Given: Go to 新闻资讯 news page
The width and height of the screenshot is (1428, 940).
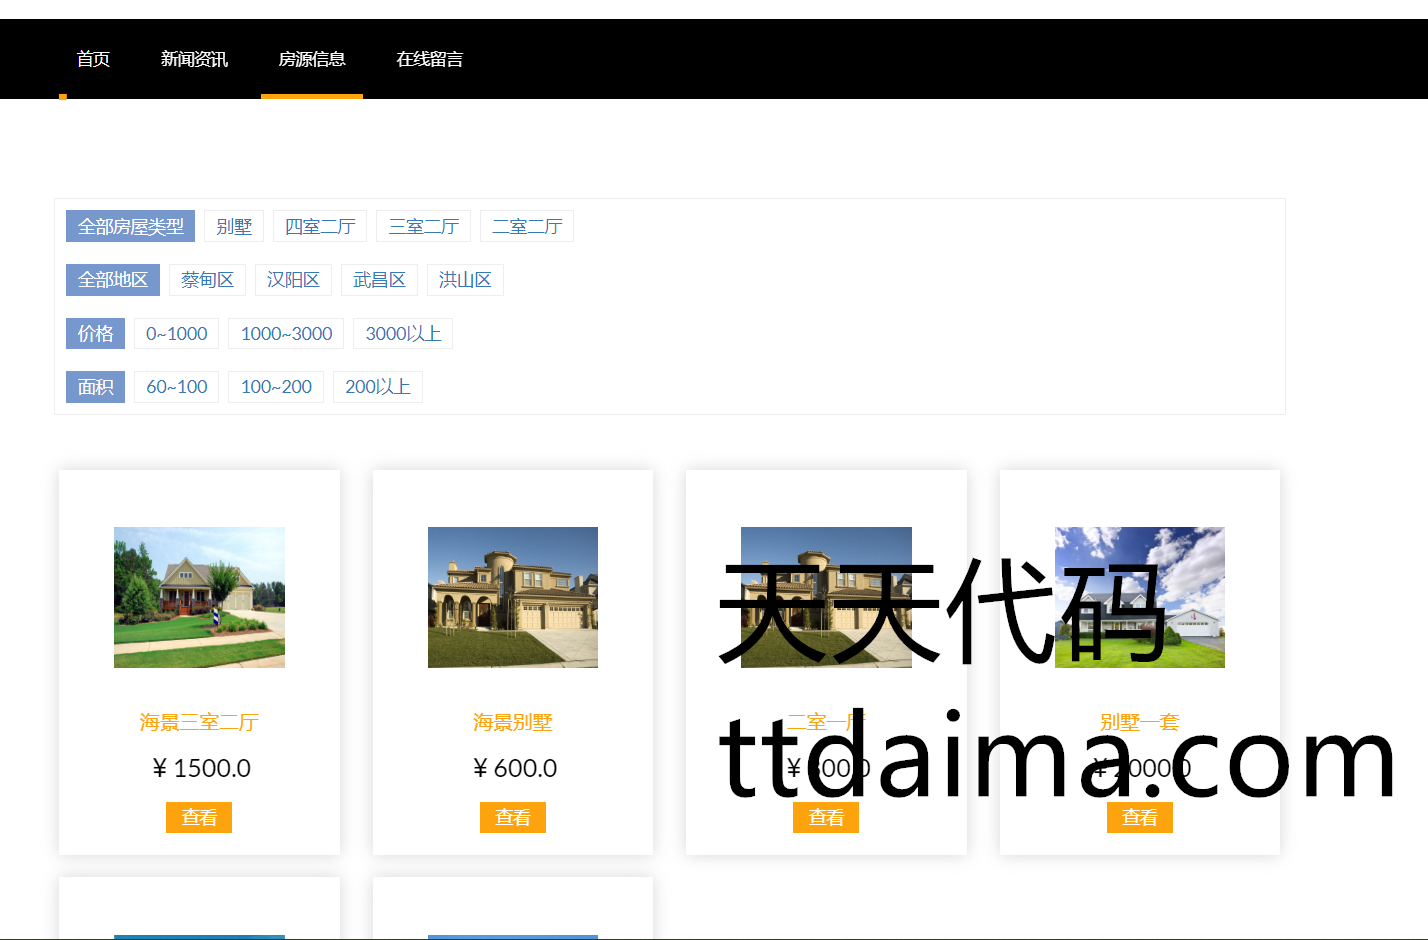Looking at the screenshot, I should [194, 59].
